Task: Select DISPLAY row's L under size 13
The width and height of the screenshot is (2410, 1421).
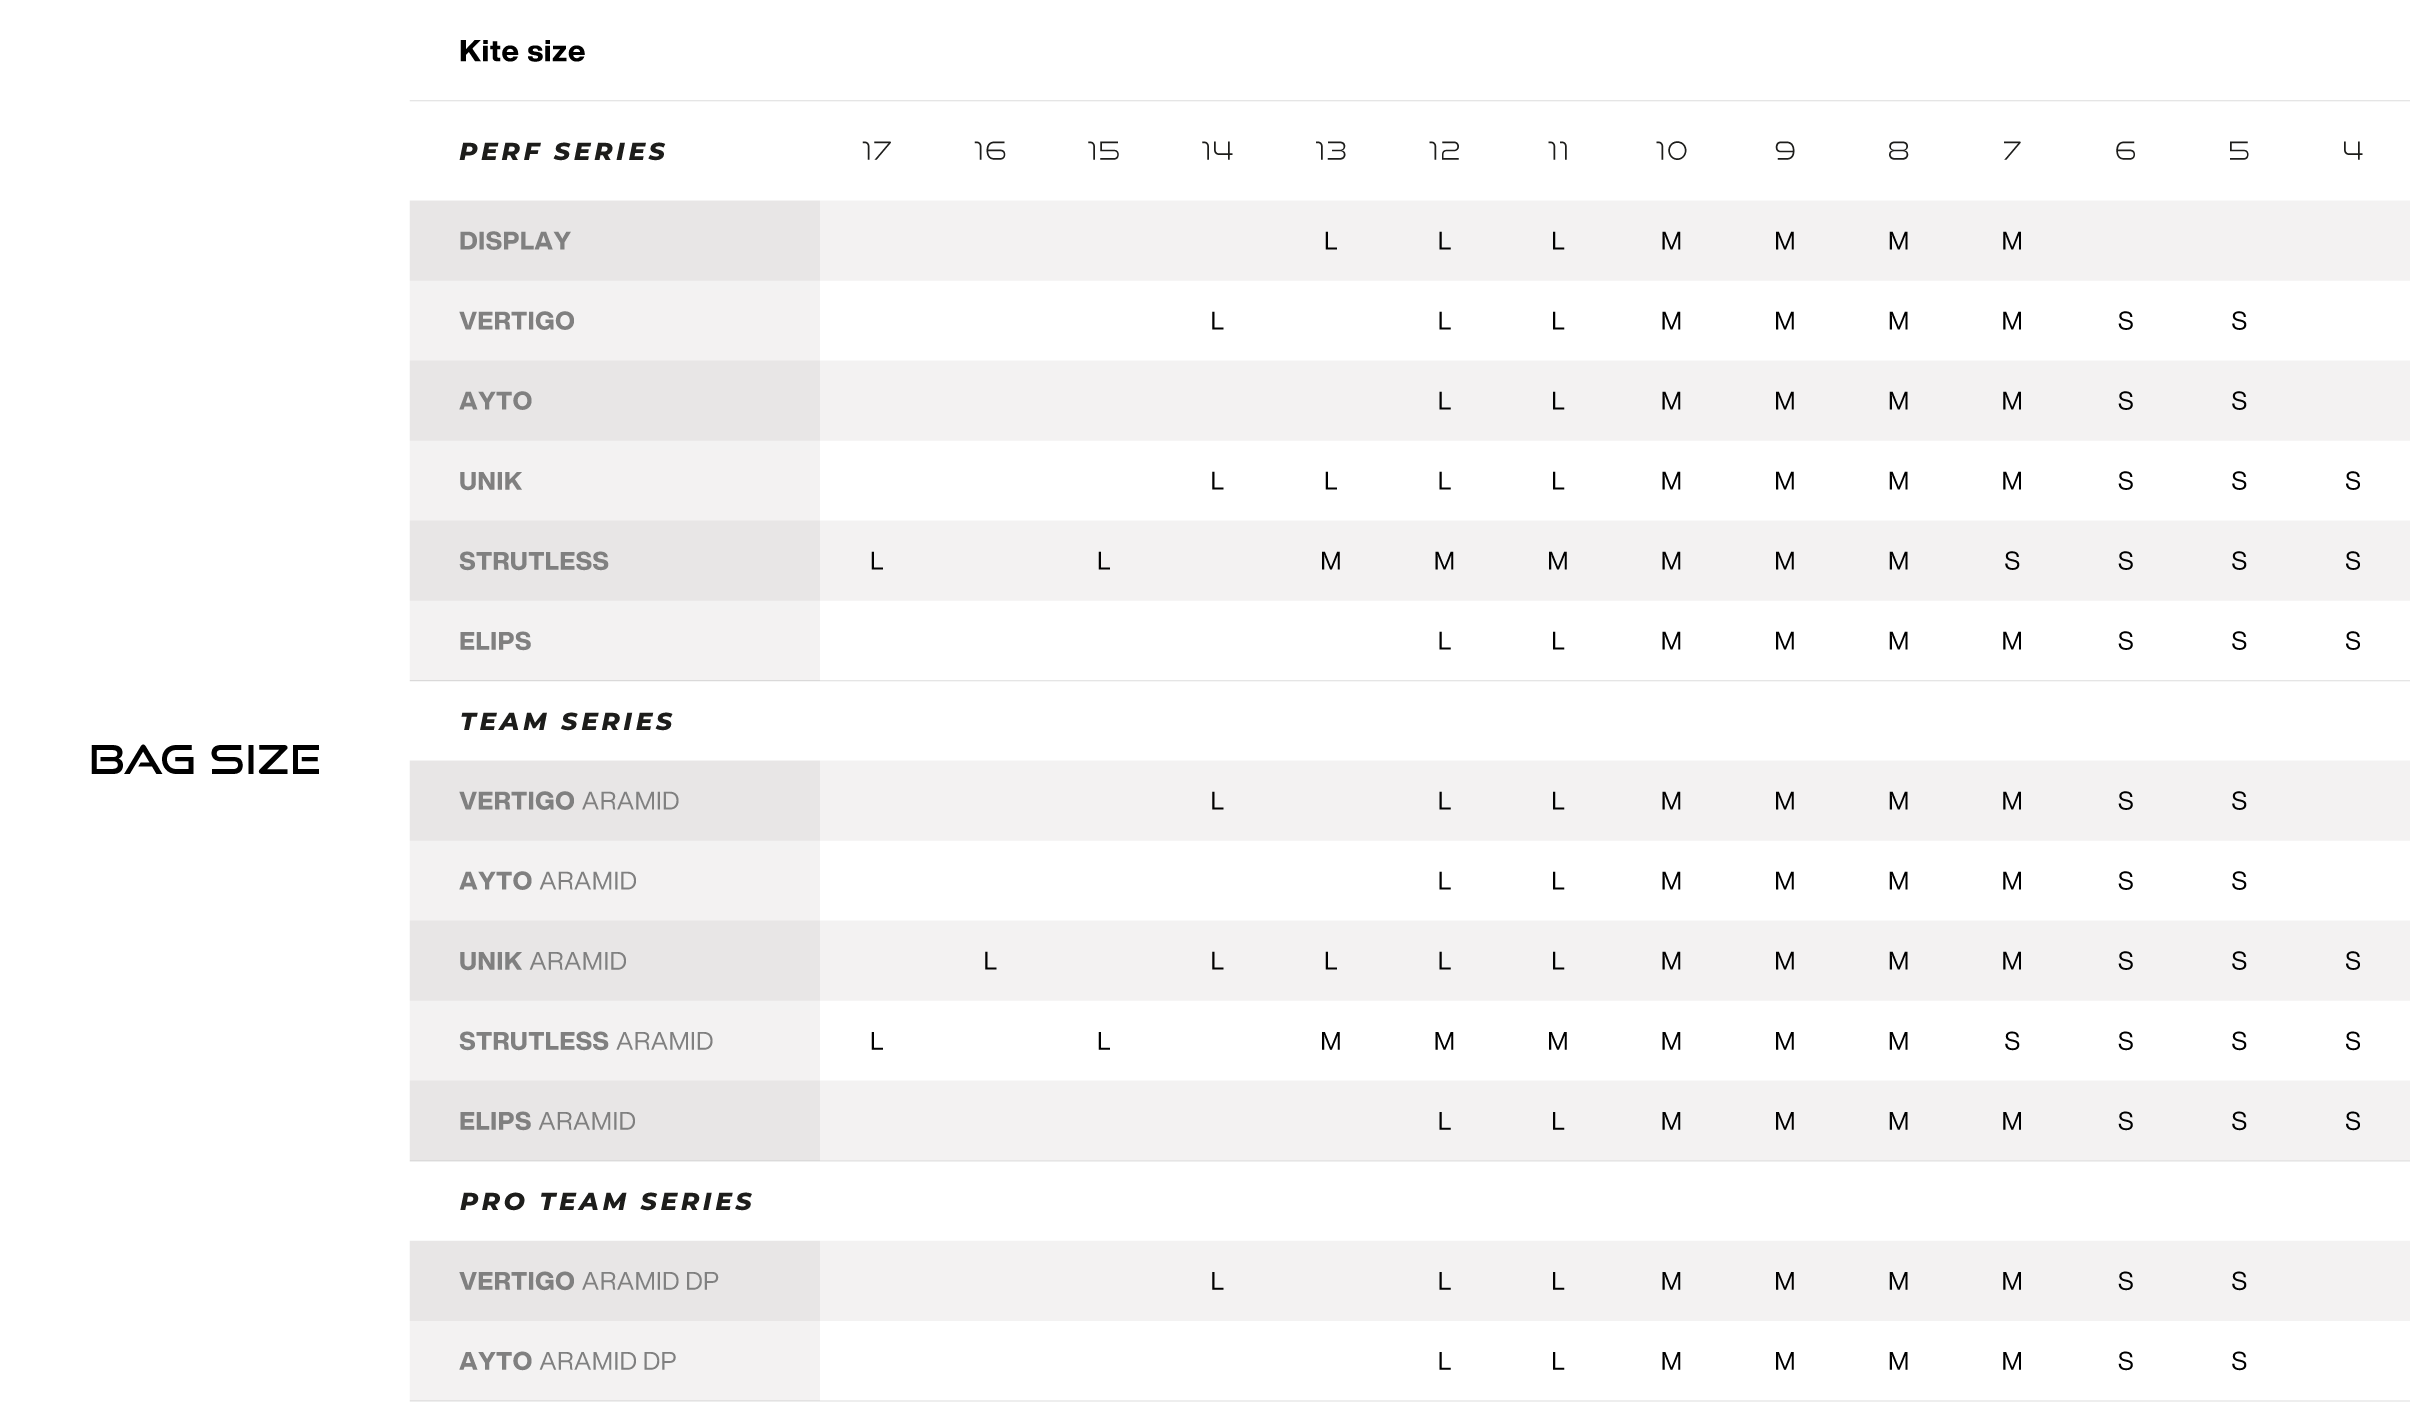Action: (1330, 241)
